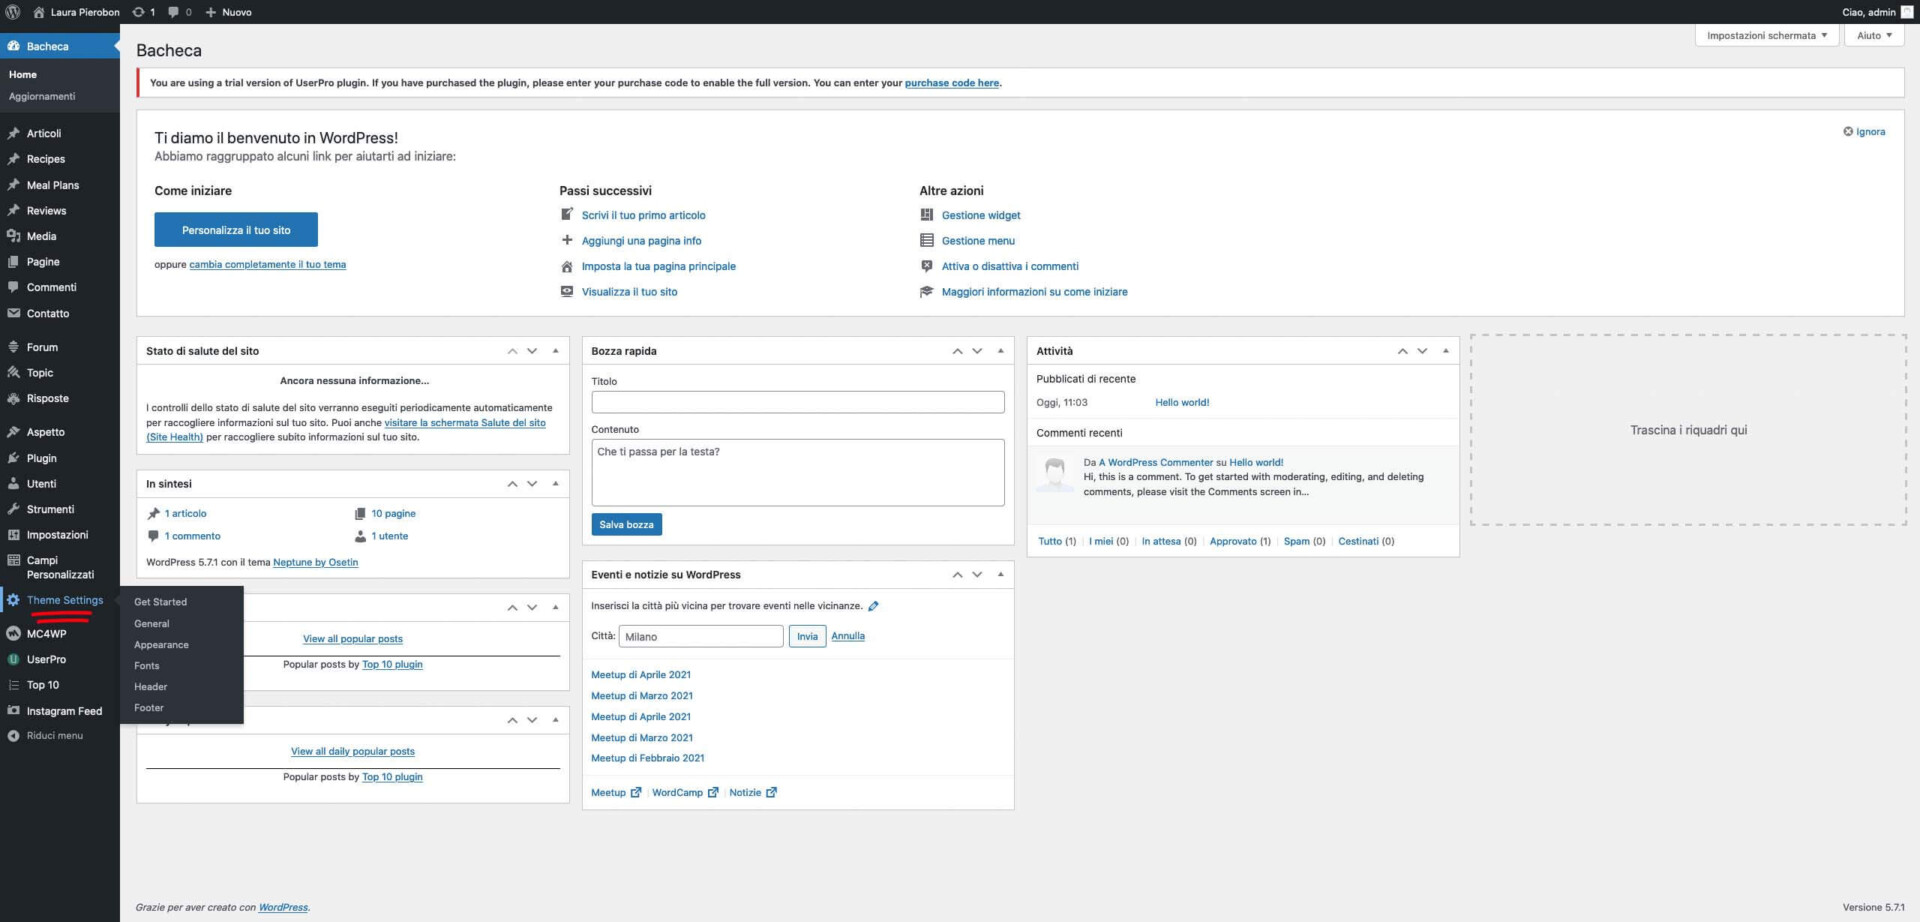Click the pencil icon to edit city
1920x922 pixels.
click(873, 606)
